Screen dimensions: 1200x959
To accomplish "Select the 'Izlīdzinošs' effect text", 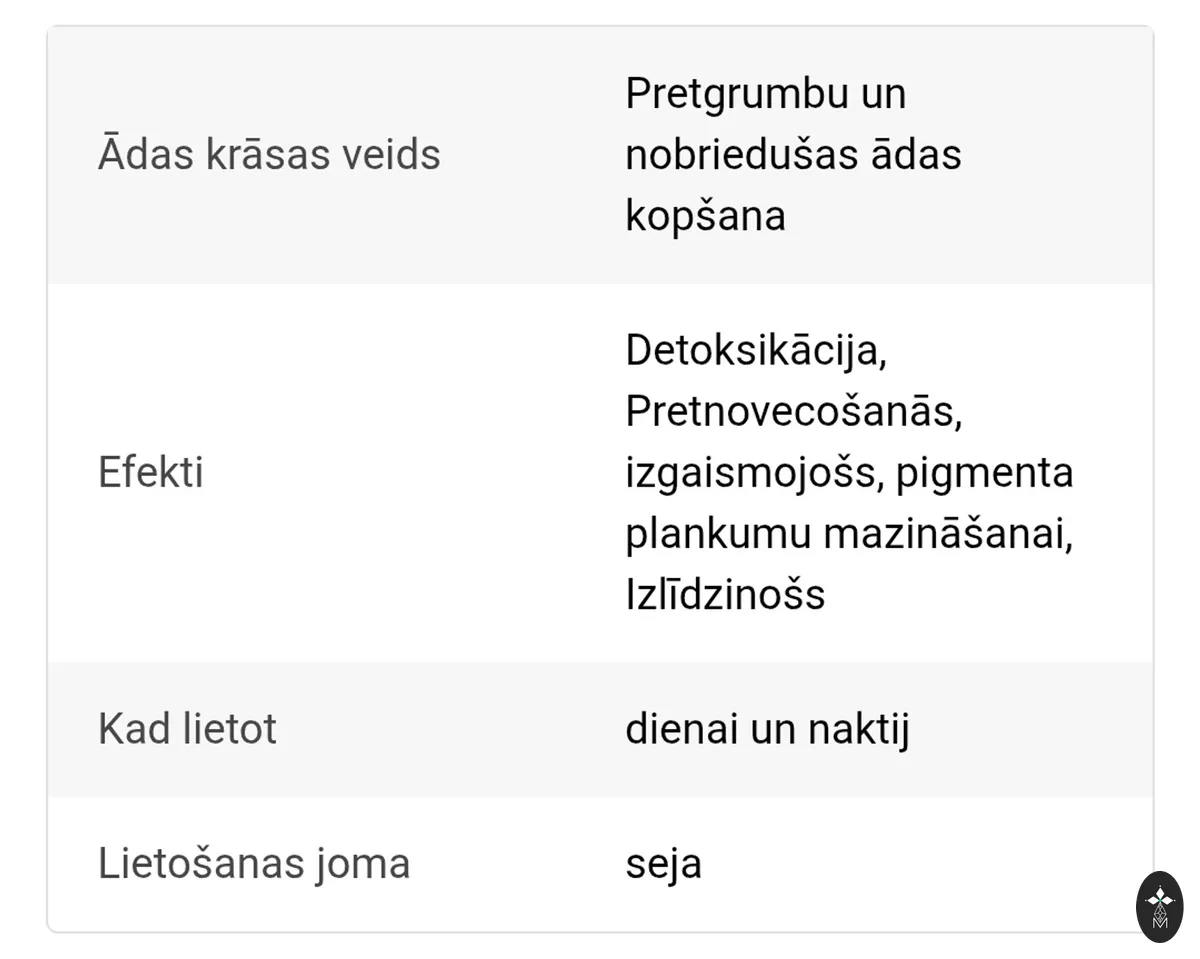I will pos(725,594).
